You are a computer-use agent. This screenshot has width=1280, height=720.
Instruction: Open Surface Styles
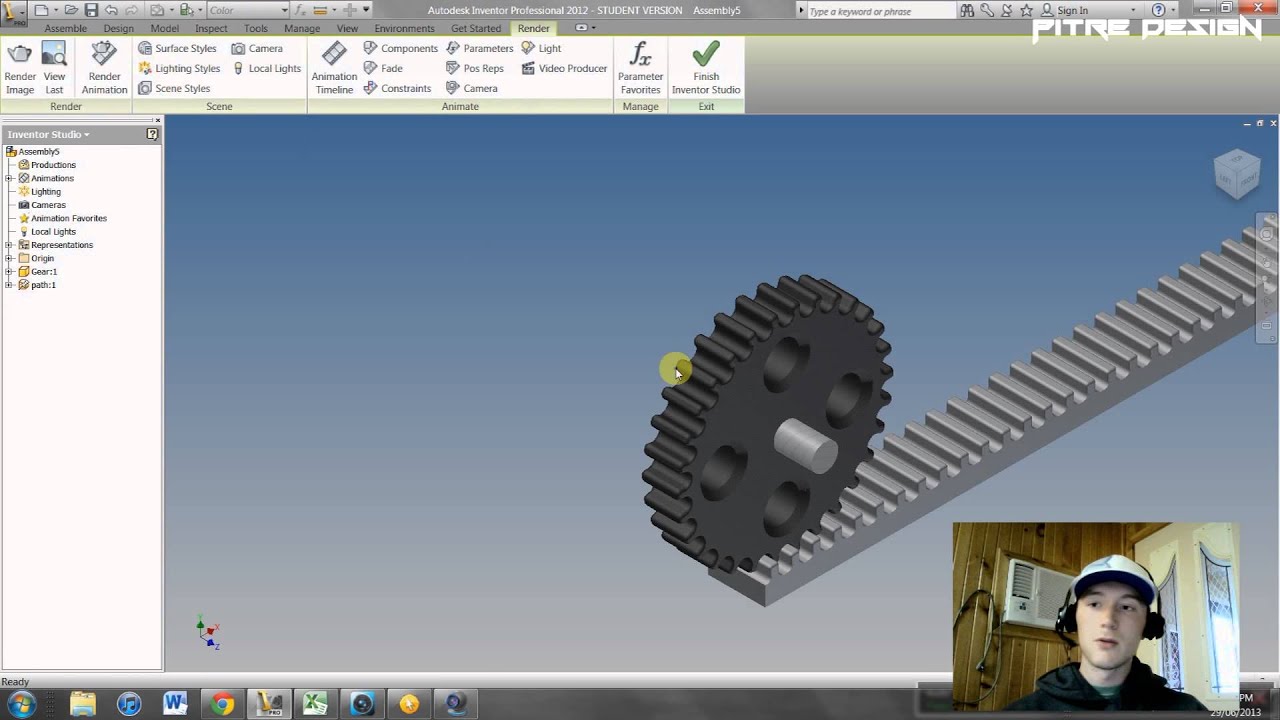pyautogui.click(x=177, y=48)
